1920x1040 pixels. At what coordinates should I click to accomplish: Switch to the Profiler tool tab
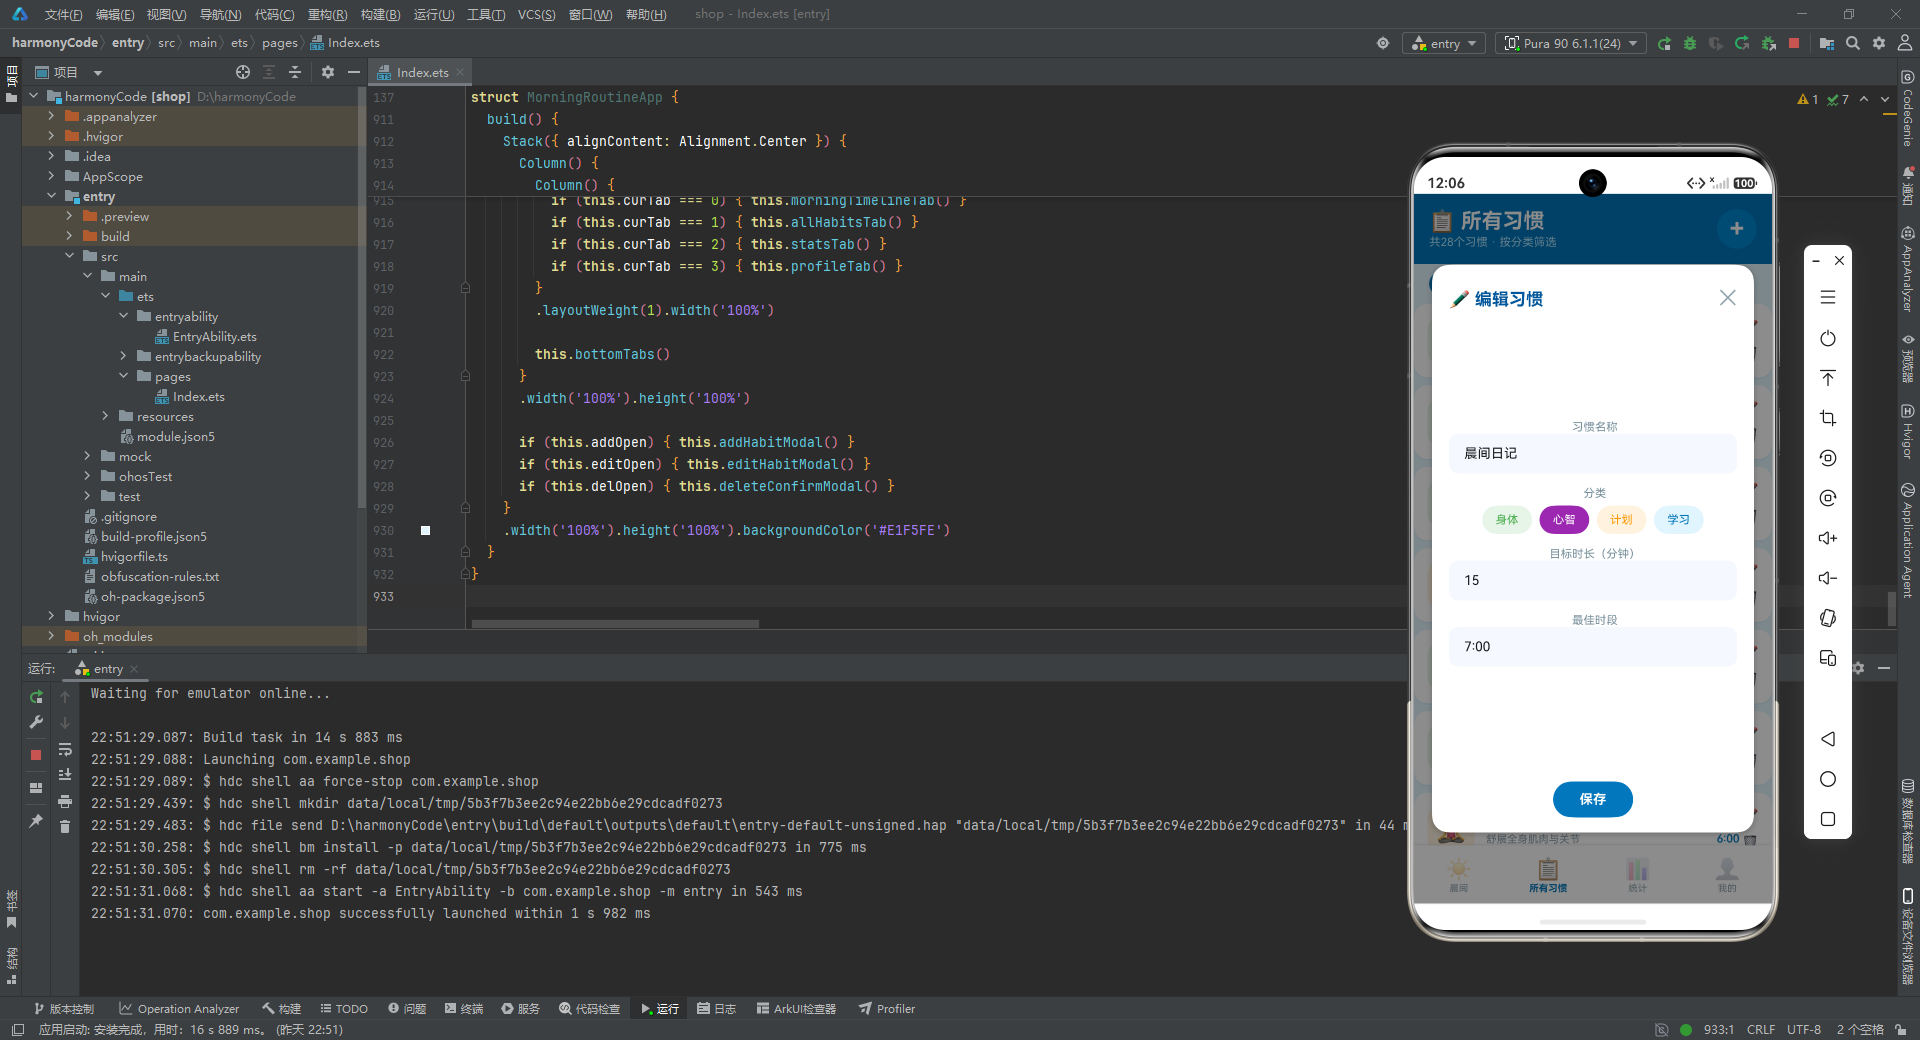click(x=886, y=1008)
